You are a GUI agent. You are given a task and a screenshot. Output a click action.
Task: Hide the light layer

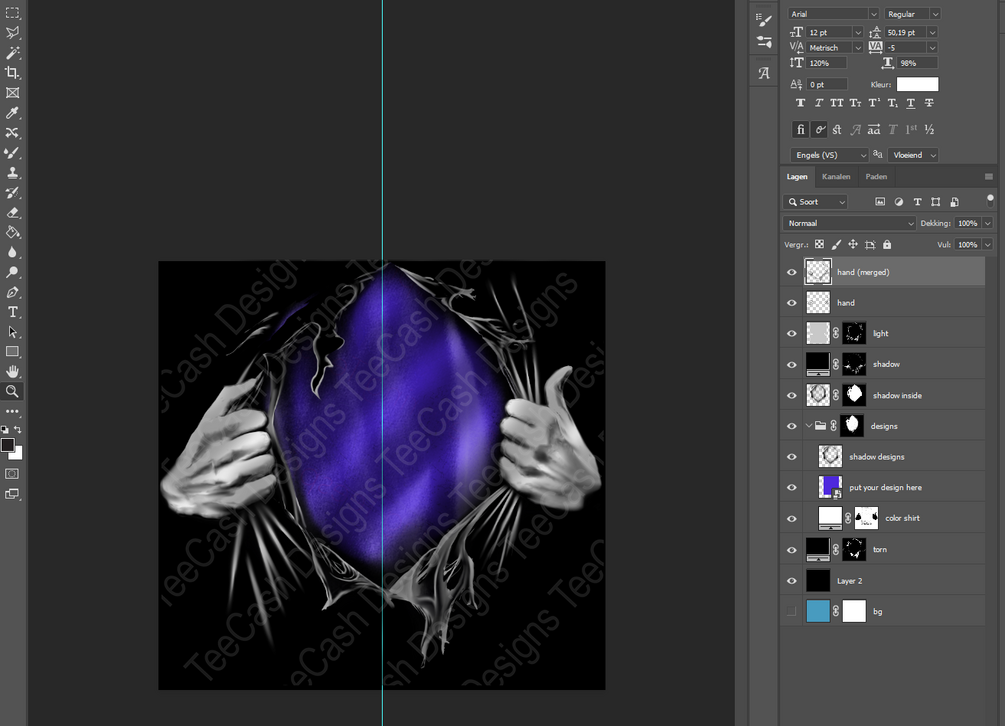tap(792, 333)
